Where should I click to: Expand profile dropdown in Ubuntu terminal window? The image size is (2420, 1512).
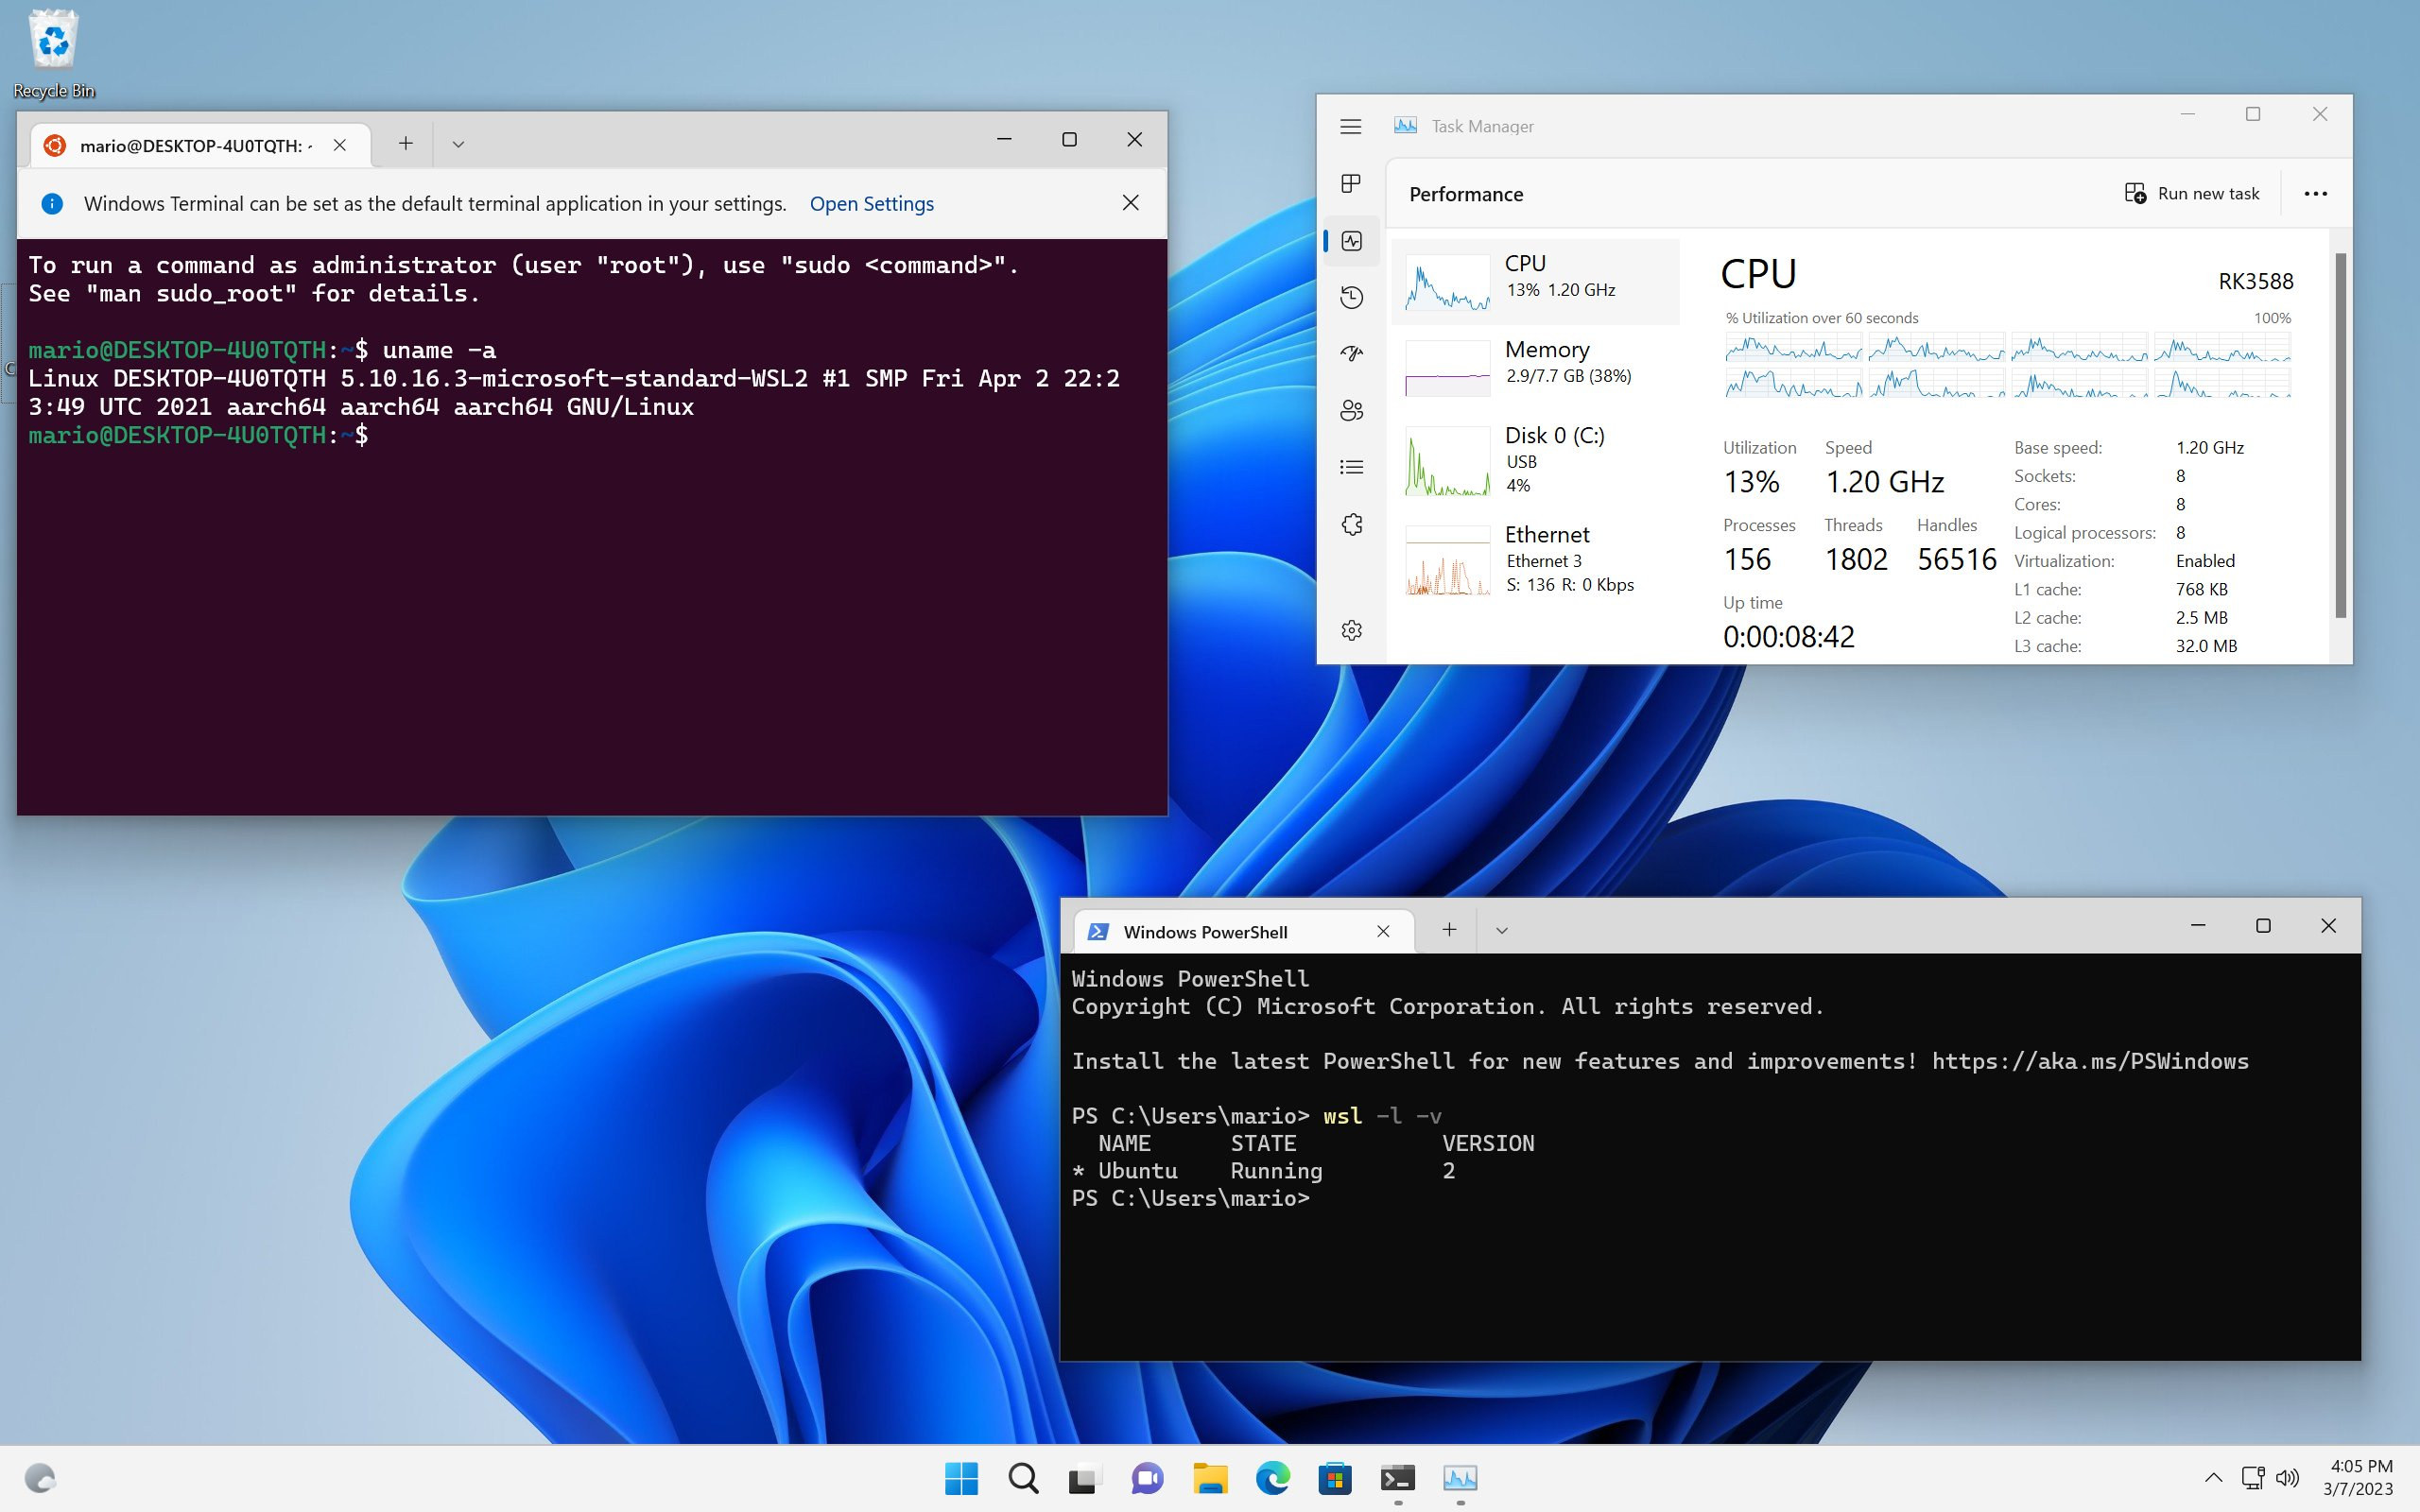(458, 144)
